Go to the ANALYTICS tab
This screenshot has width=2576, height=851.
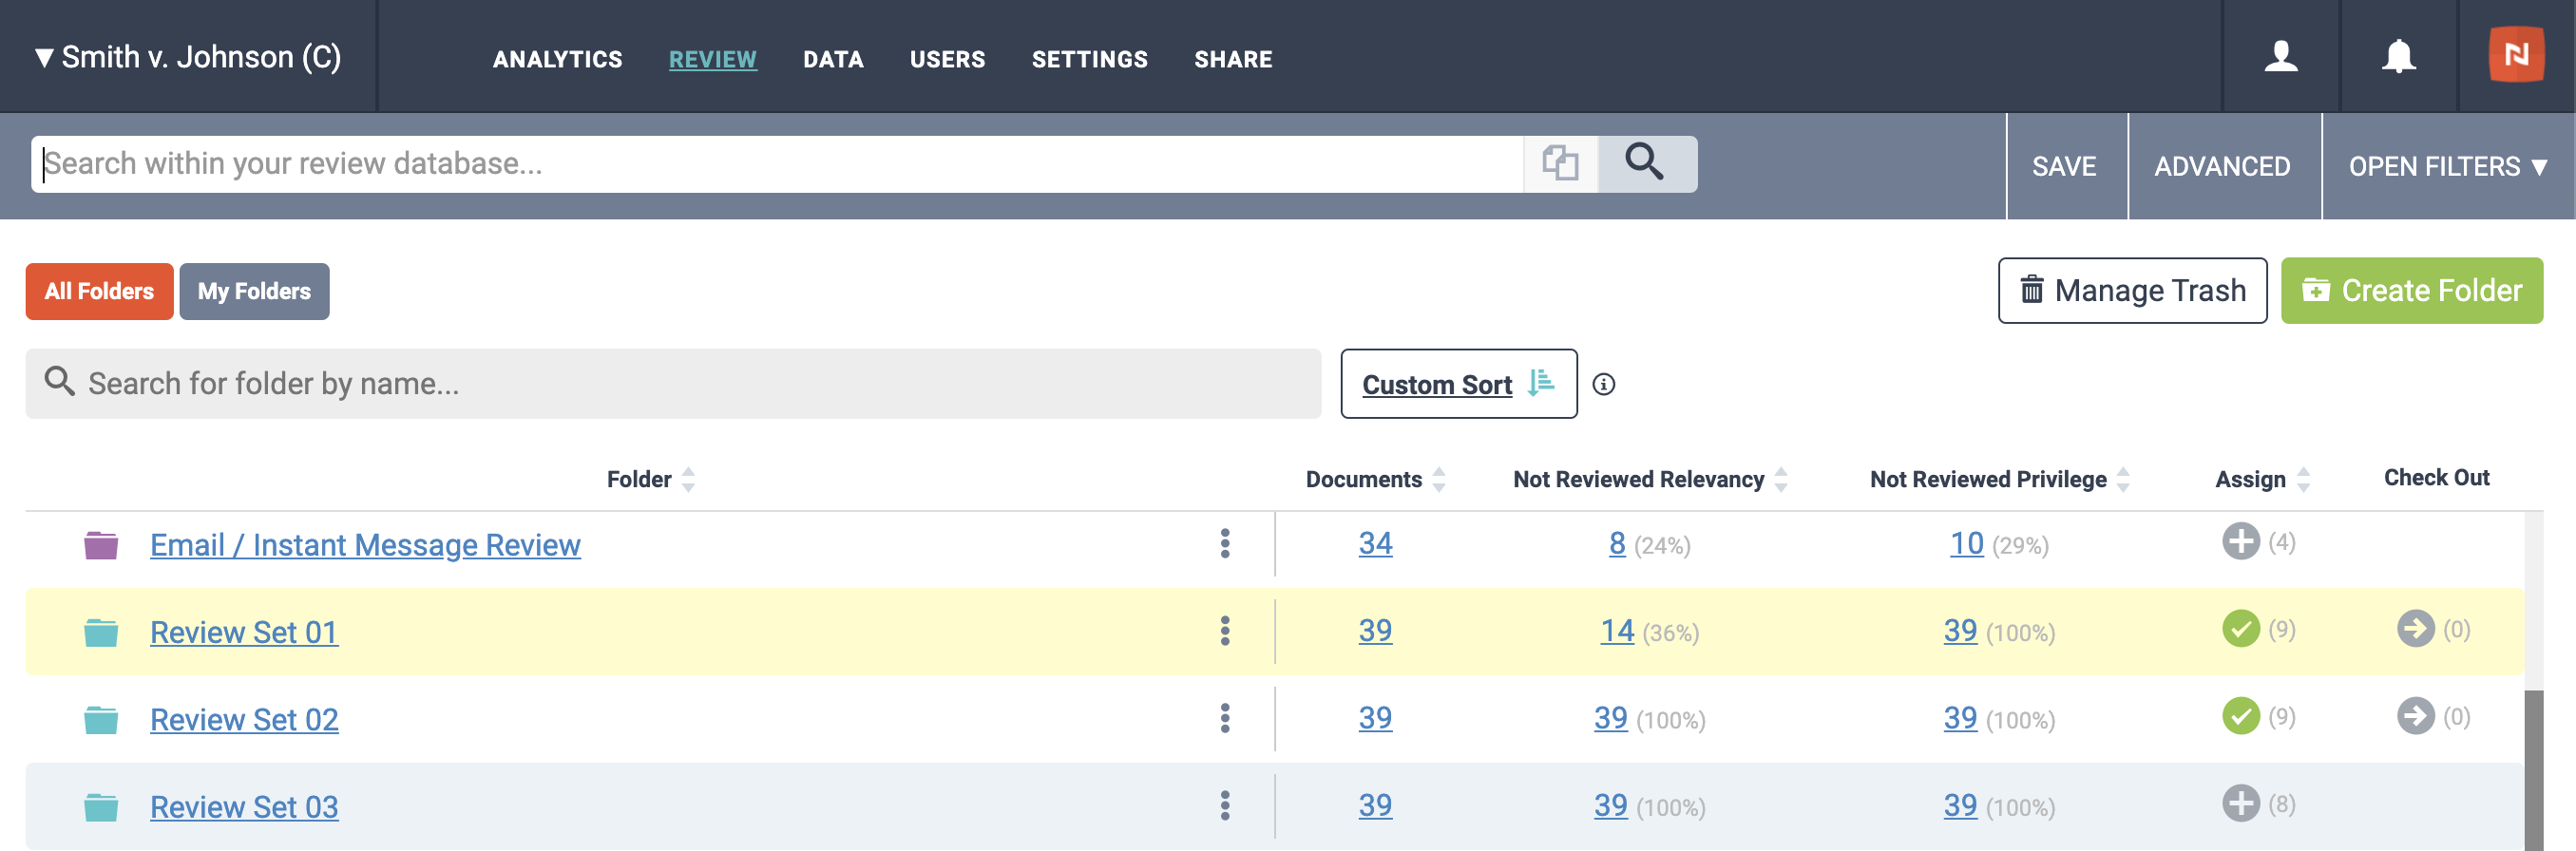557,59
